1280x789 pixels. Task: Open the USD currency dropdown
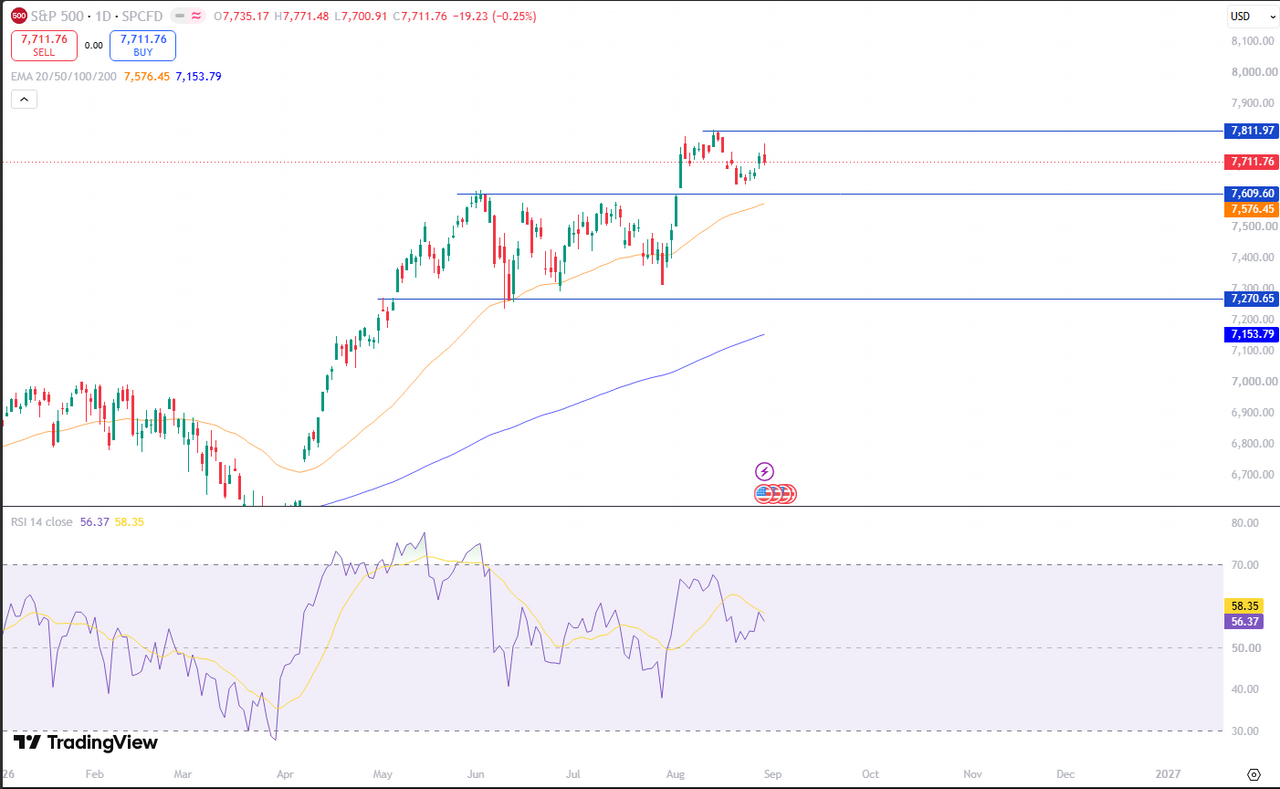click(1253, 16)
